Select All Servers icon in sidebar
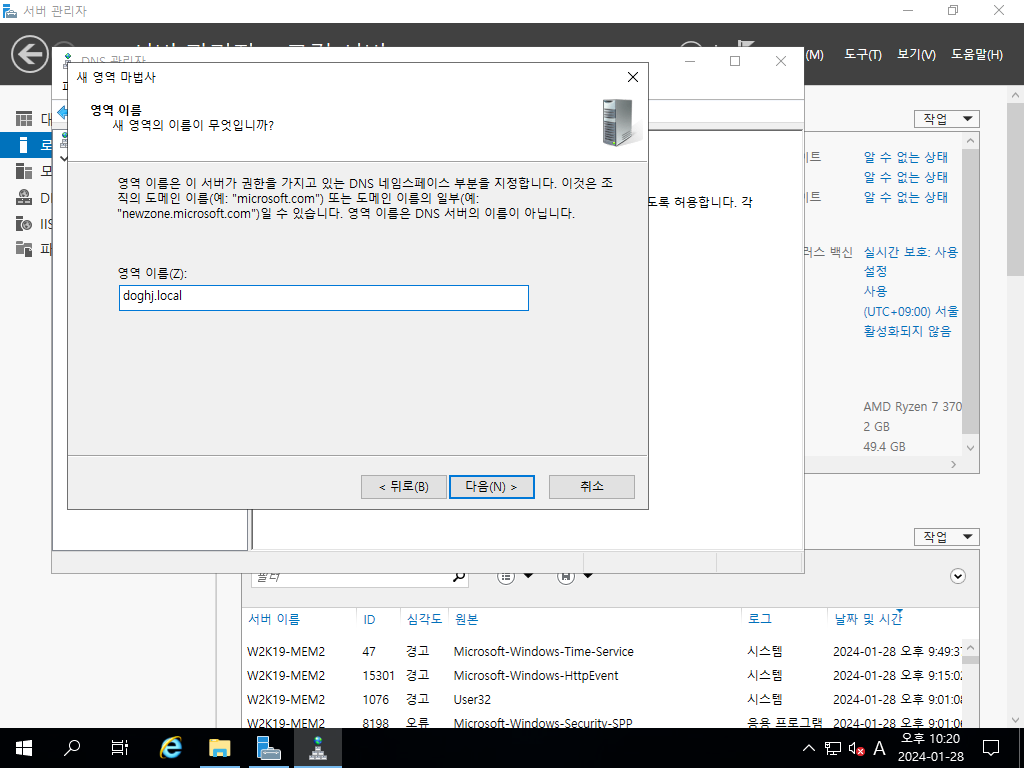Viewport: 1024px width, 768px height. point(24,171)
